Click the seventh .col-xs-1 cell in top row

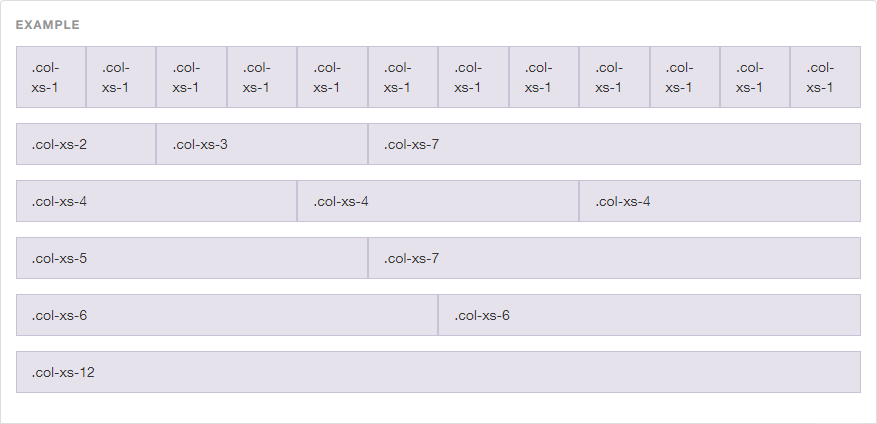[473, 77]
